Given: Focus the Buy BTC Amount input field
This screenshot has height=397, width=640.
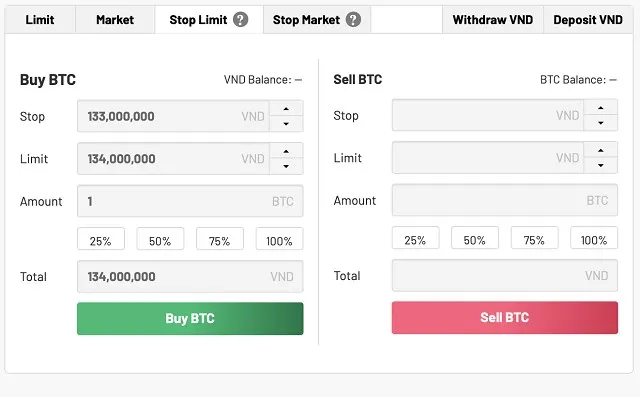Looking at the screenshot, I should click(190, 201).
